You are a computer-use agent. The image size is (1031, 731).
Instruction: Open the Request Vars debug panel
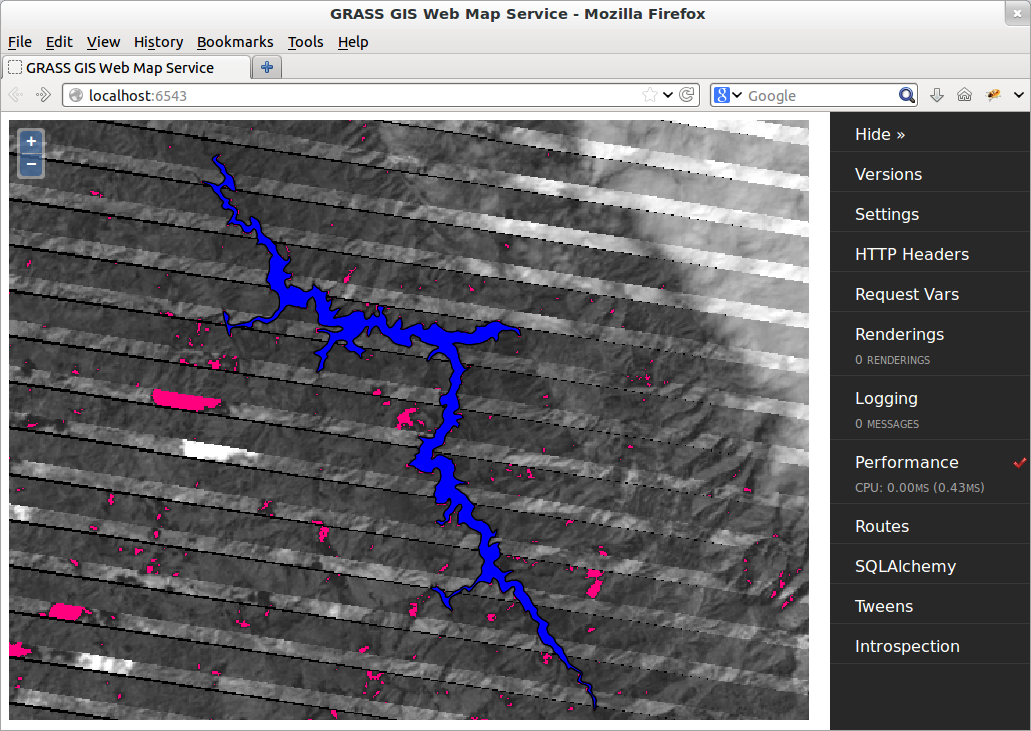coord(907,293)
